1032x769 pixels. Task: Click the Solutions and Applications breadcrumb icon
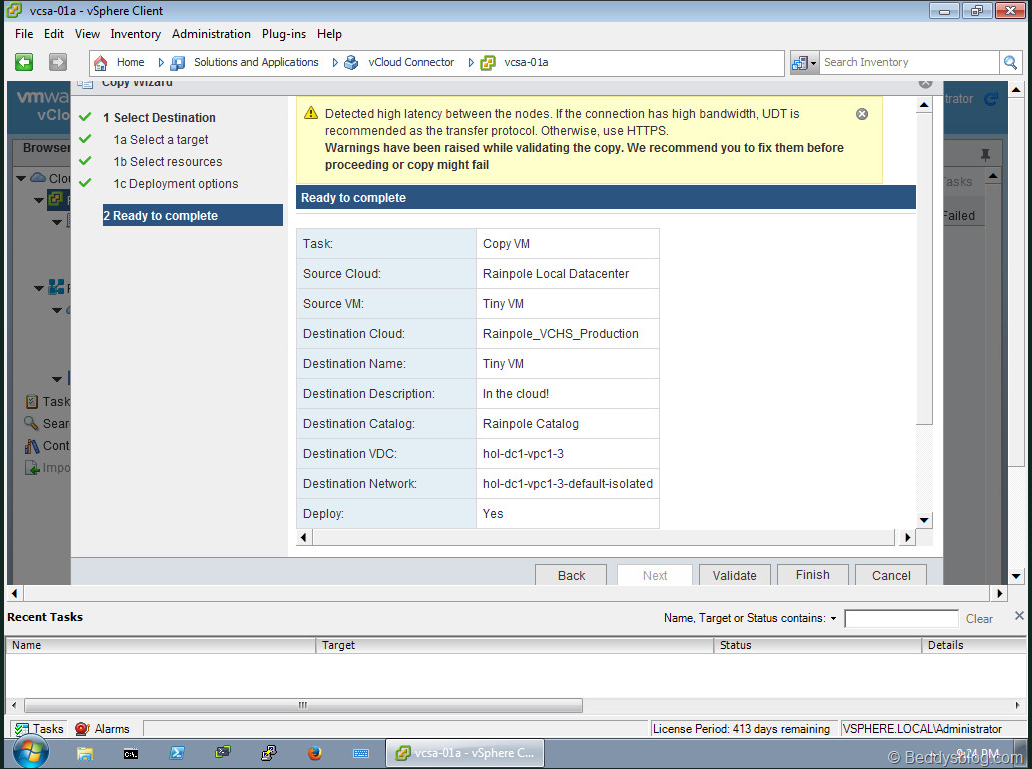(x=178, y=63)
